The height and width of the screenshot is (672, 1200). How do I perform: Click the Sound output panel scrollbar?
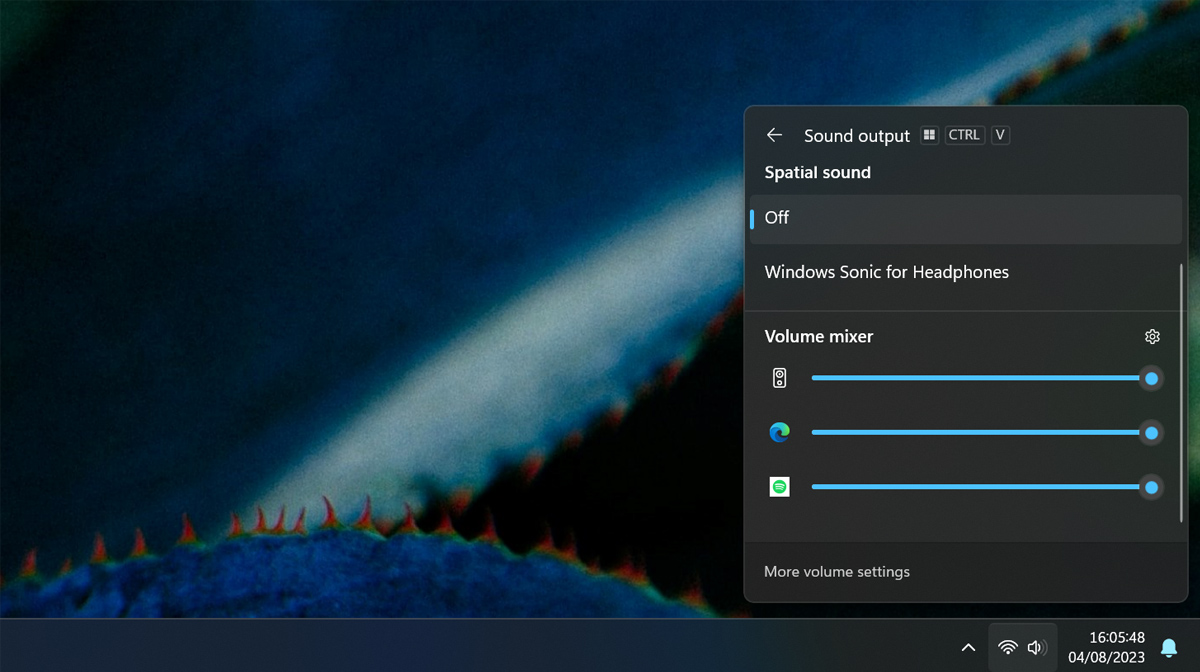click(x=1182, y=392)
